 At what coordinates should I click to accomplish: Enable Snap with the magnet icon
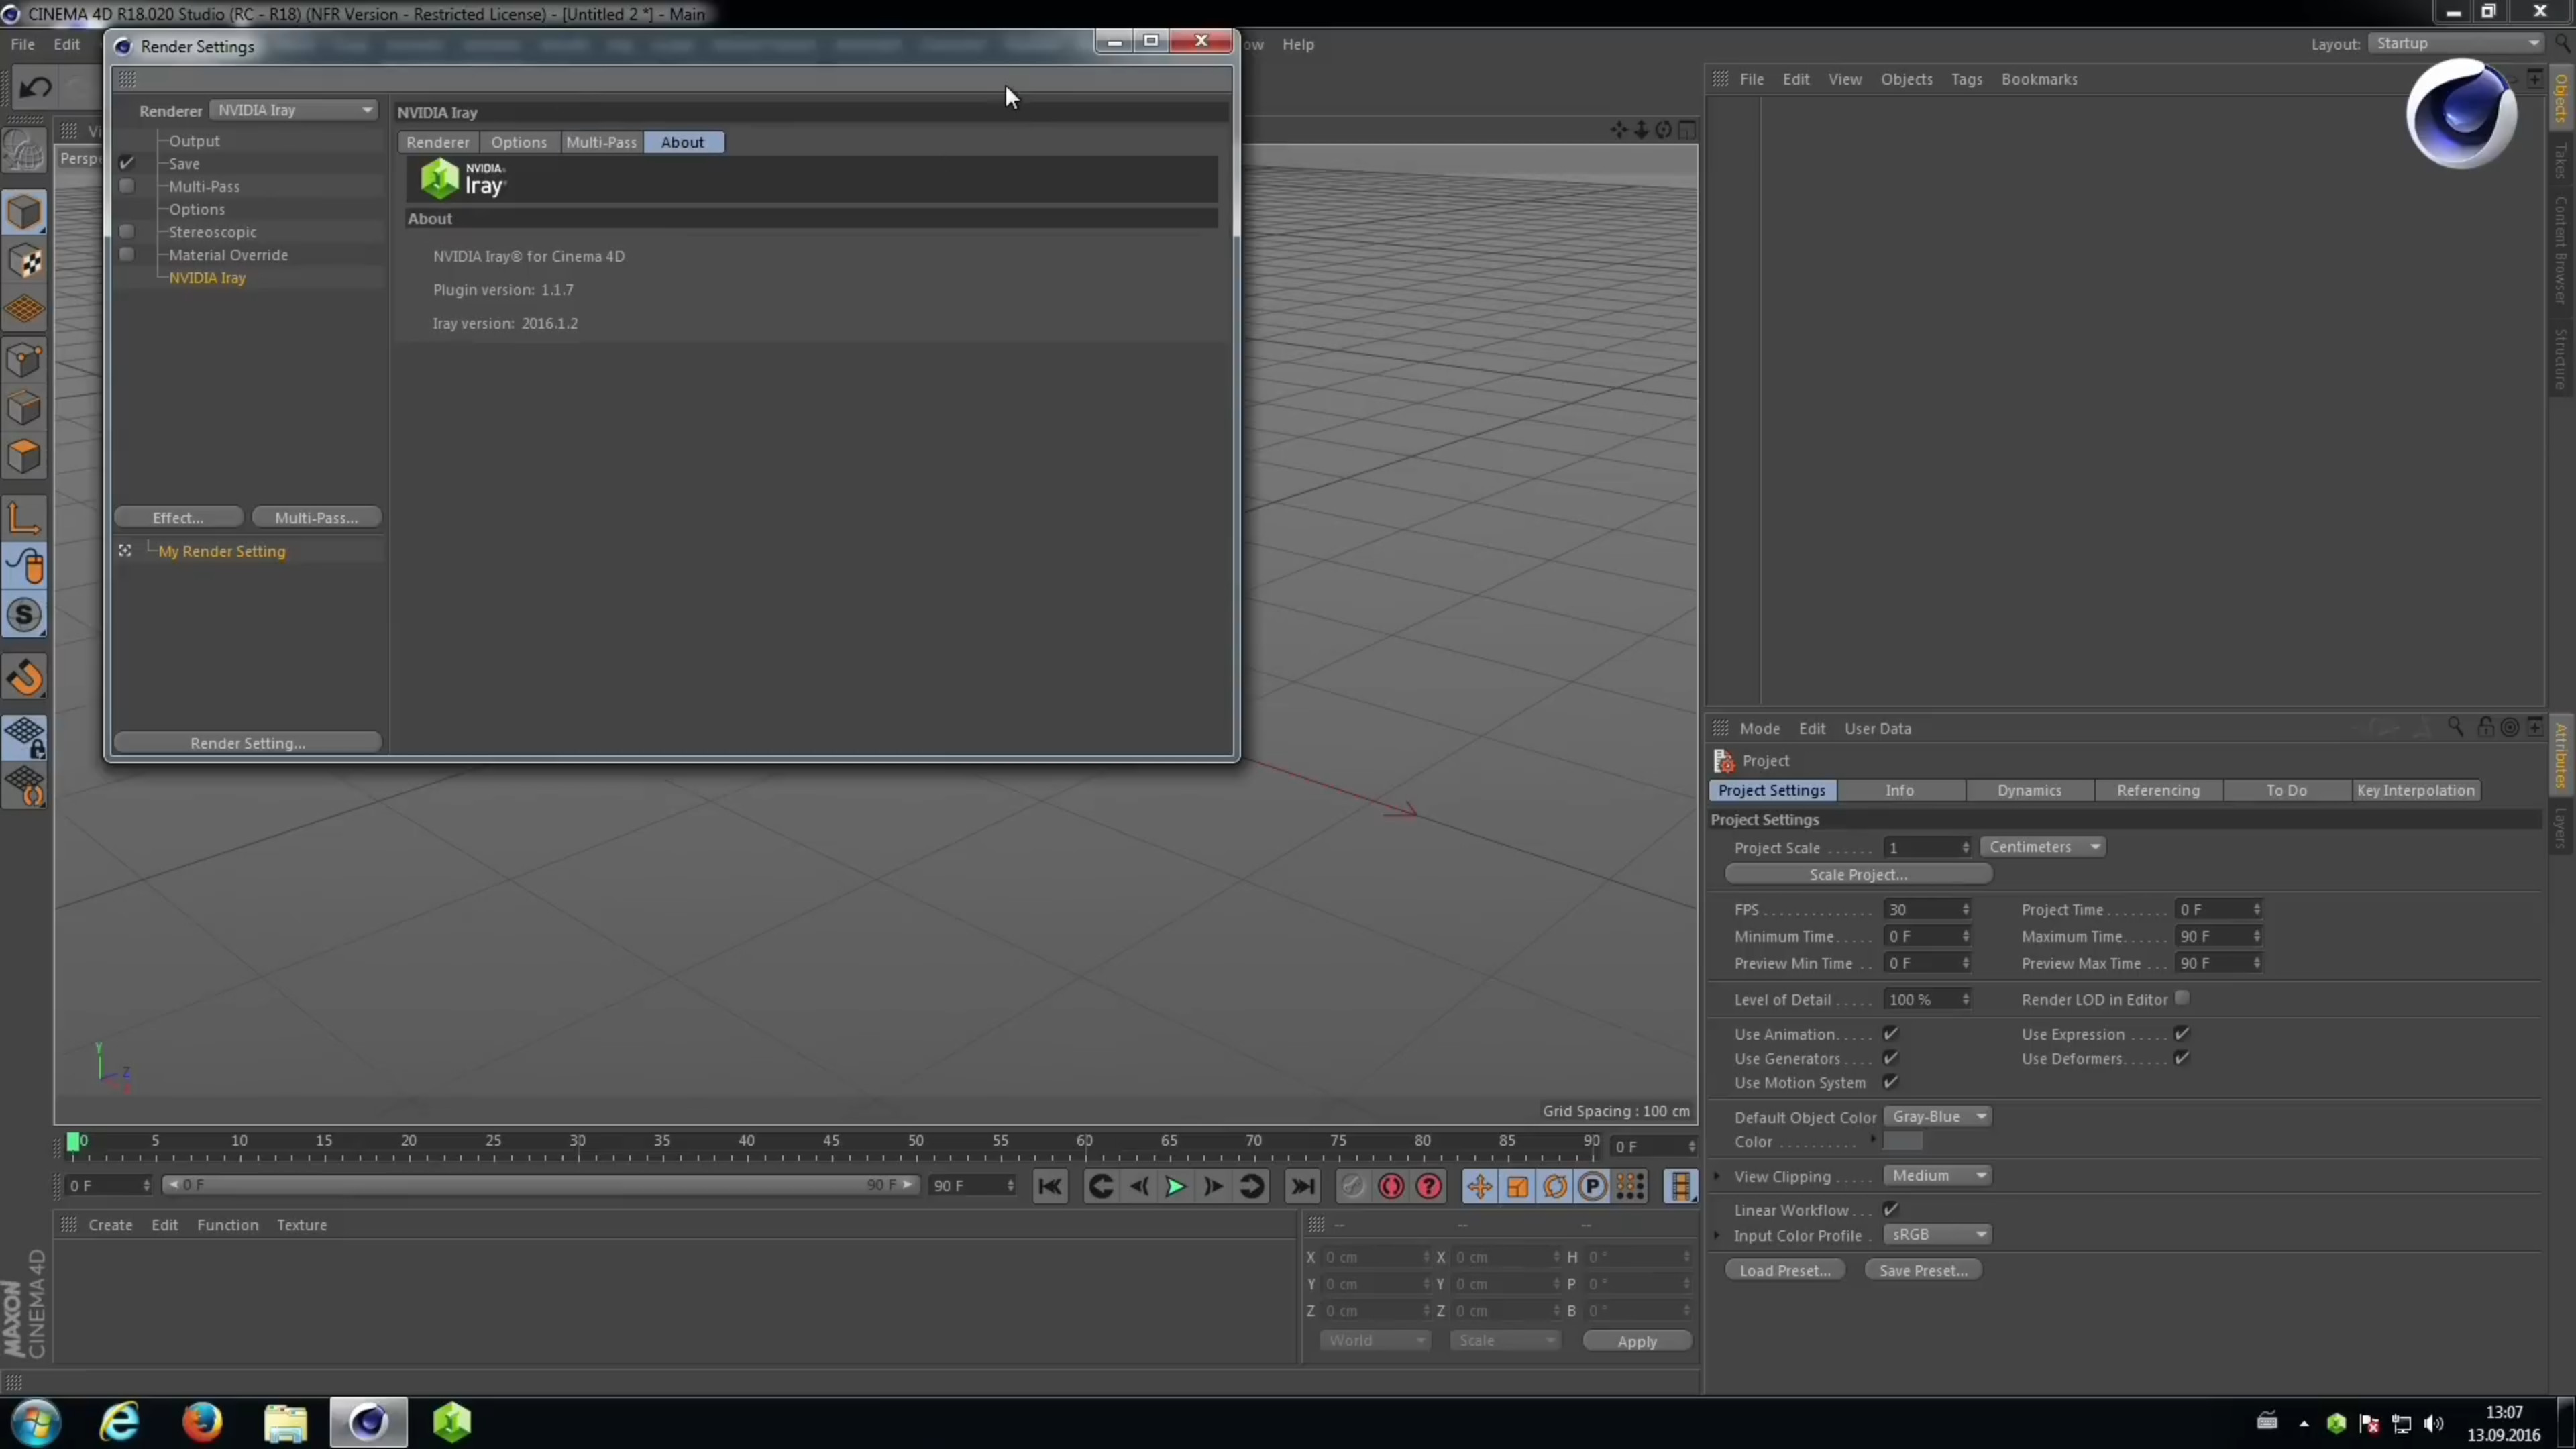tap(25, 677)
